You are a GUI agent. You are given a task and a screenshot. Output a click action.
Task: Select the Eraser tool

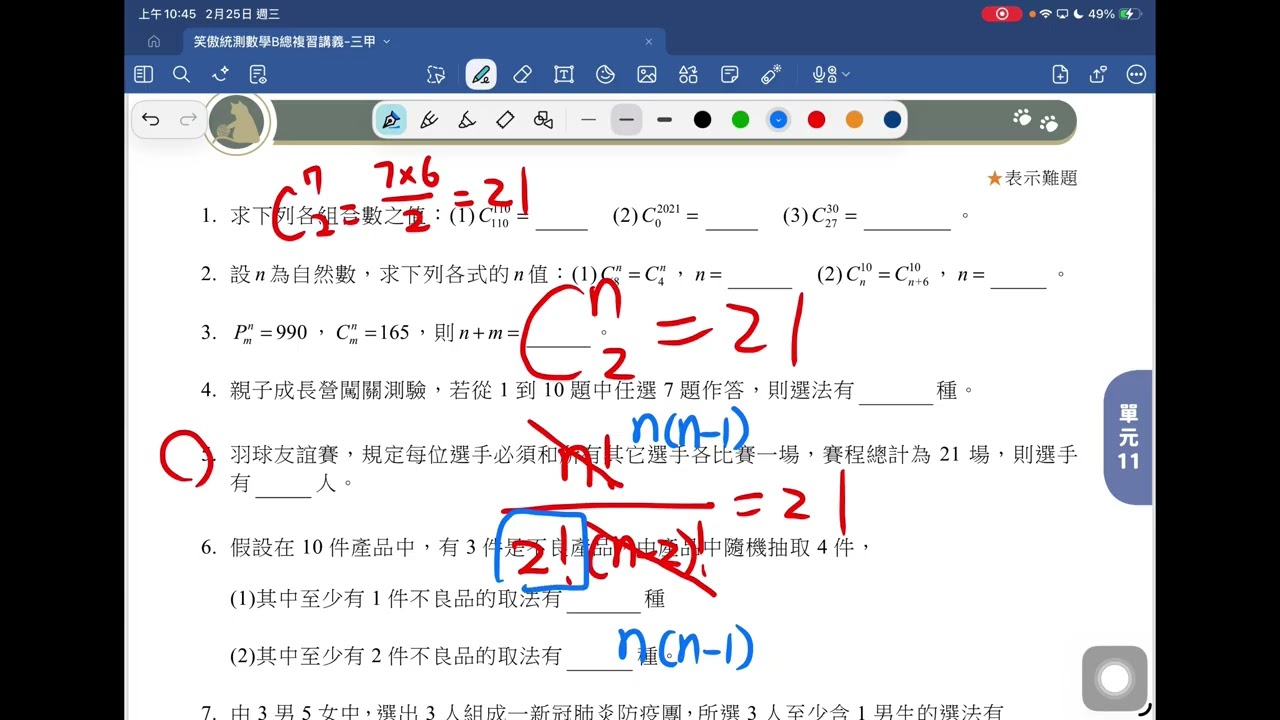pos(522,74)
